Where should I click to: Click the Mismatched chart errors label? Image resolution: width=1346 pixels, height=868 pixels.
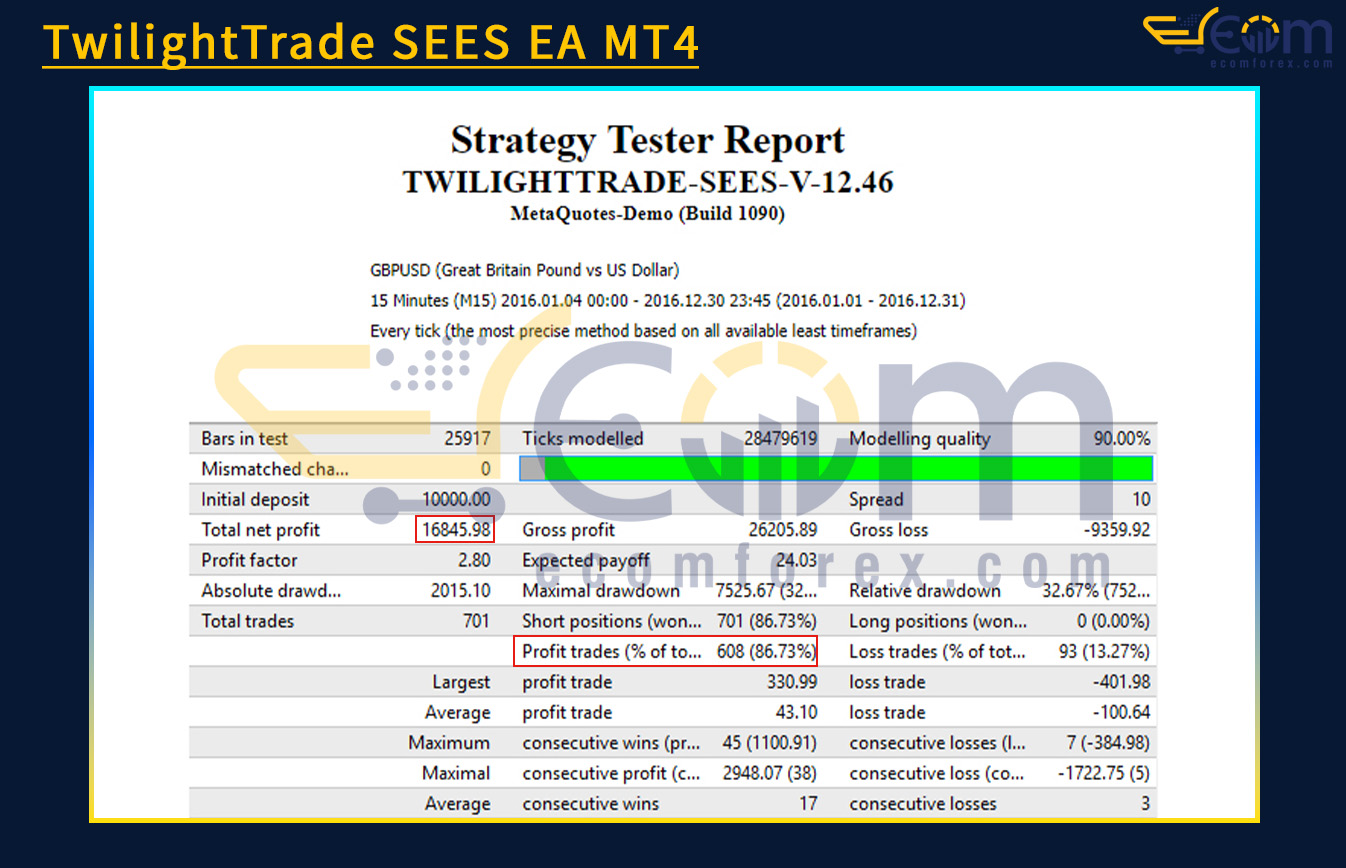[x=275, y=469]
